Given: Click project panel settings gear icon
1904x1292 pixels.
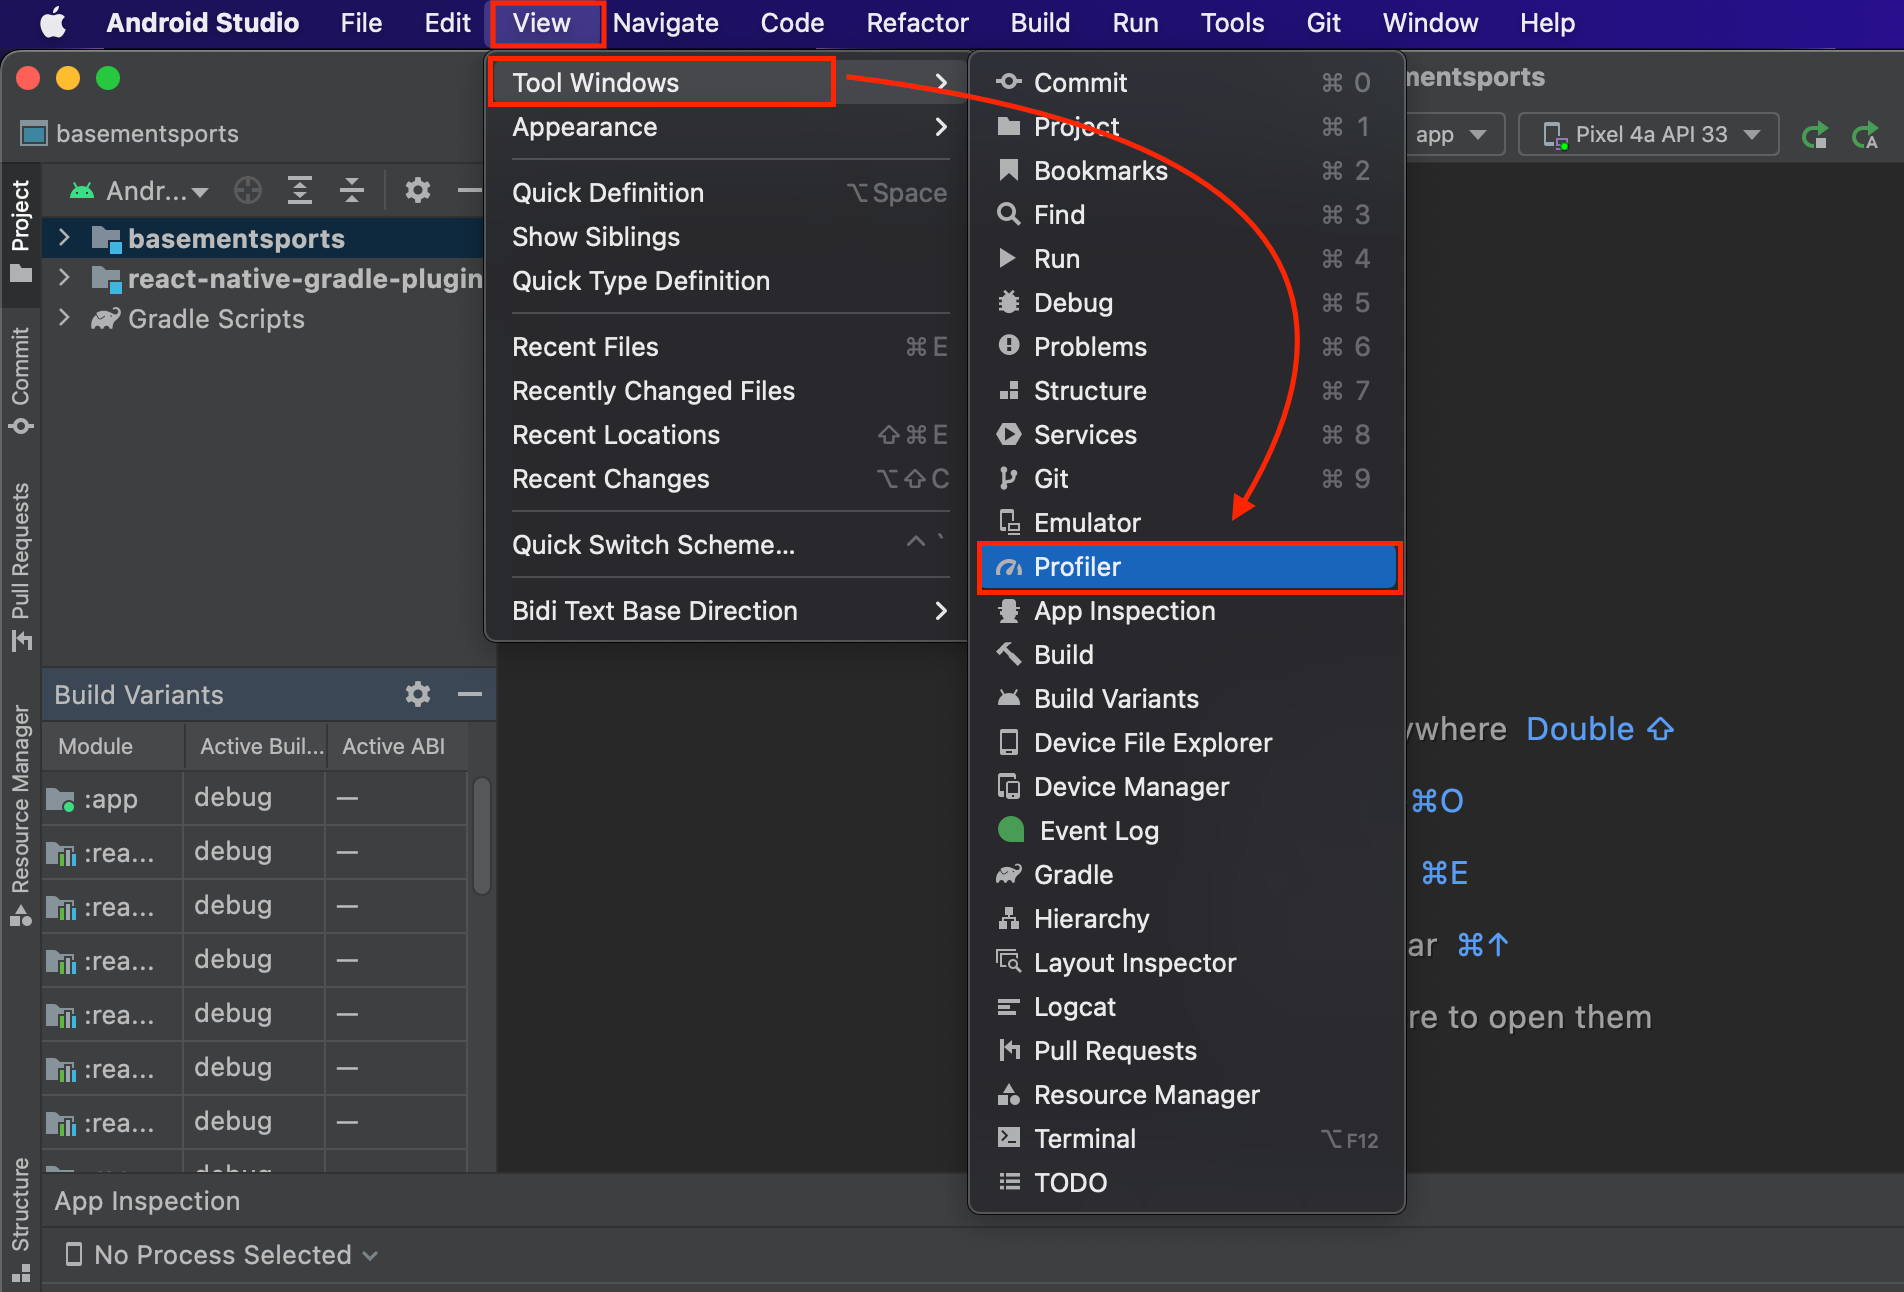Looking at the screenshot, I should point(417,189).
